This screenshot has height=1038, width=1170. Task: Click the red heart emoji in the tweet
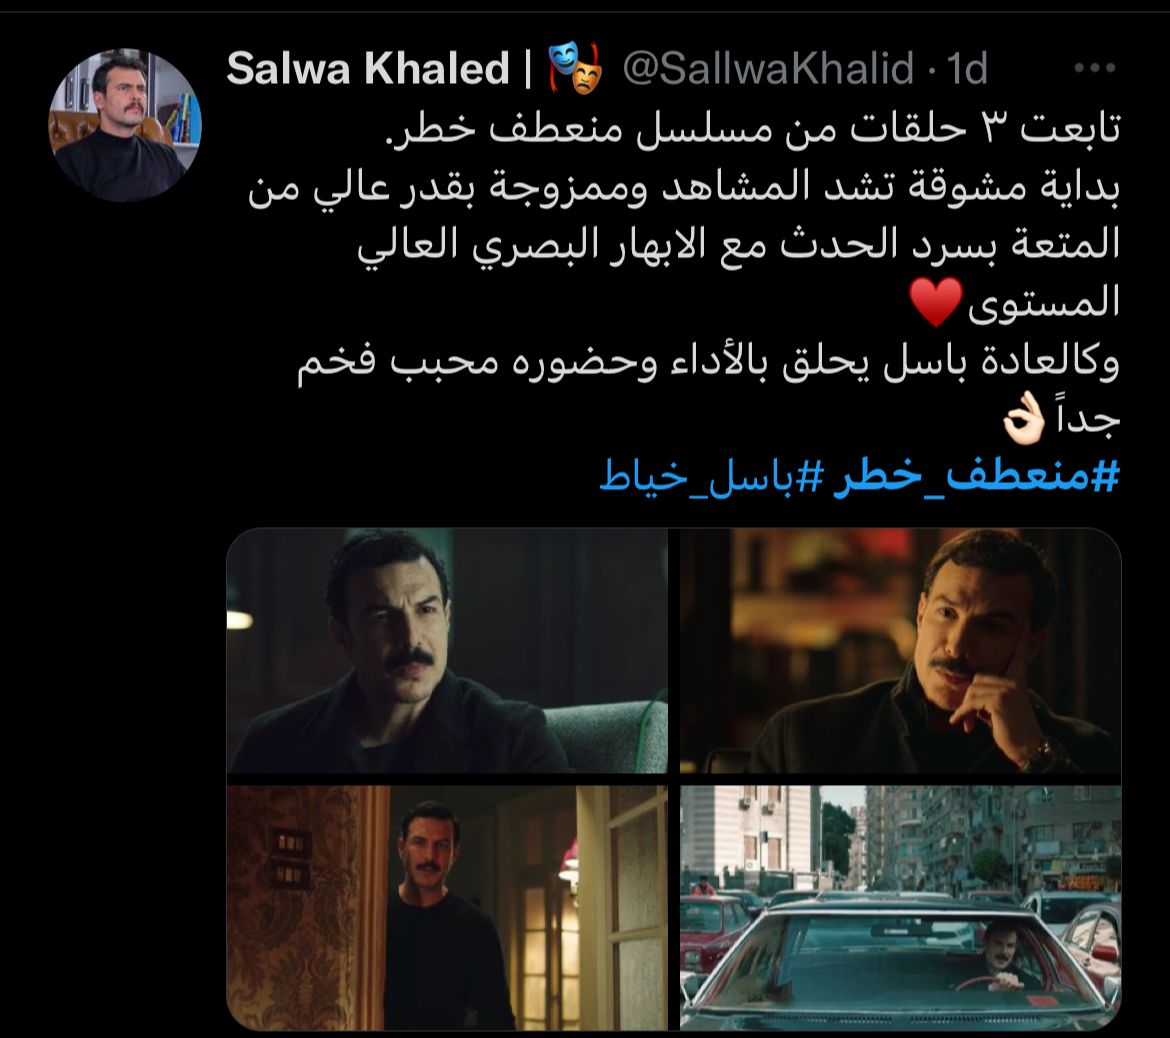(936, 302)
